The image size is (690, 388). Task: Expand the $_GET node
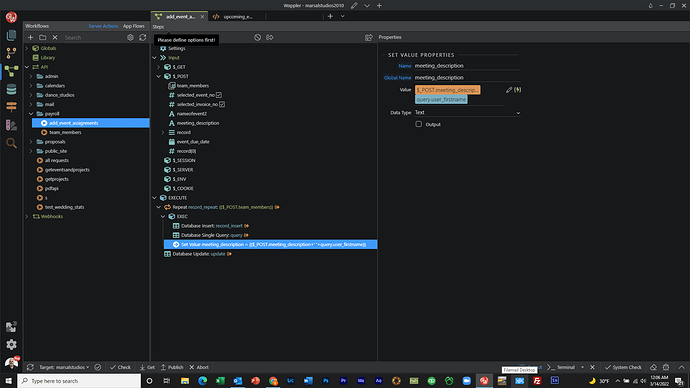(x=159, y=67)
